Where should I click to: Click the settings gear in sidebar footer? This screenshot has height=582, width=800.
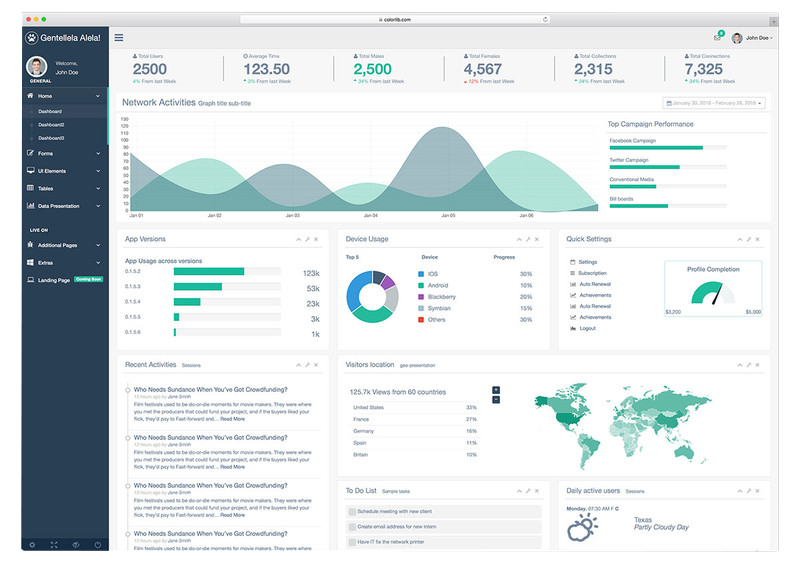coord(32,544)
